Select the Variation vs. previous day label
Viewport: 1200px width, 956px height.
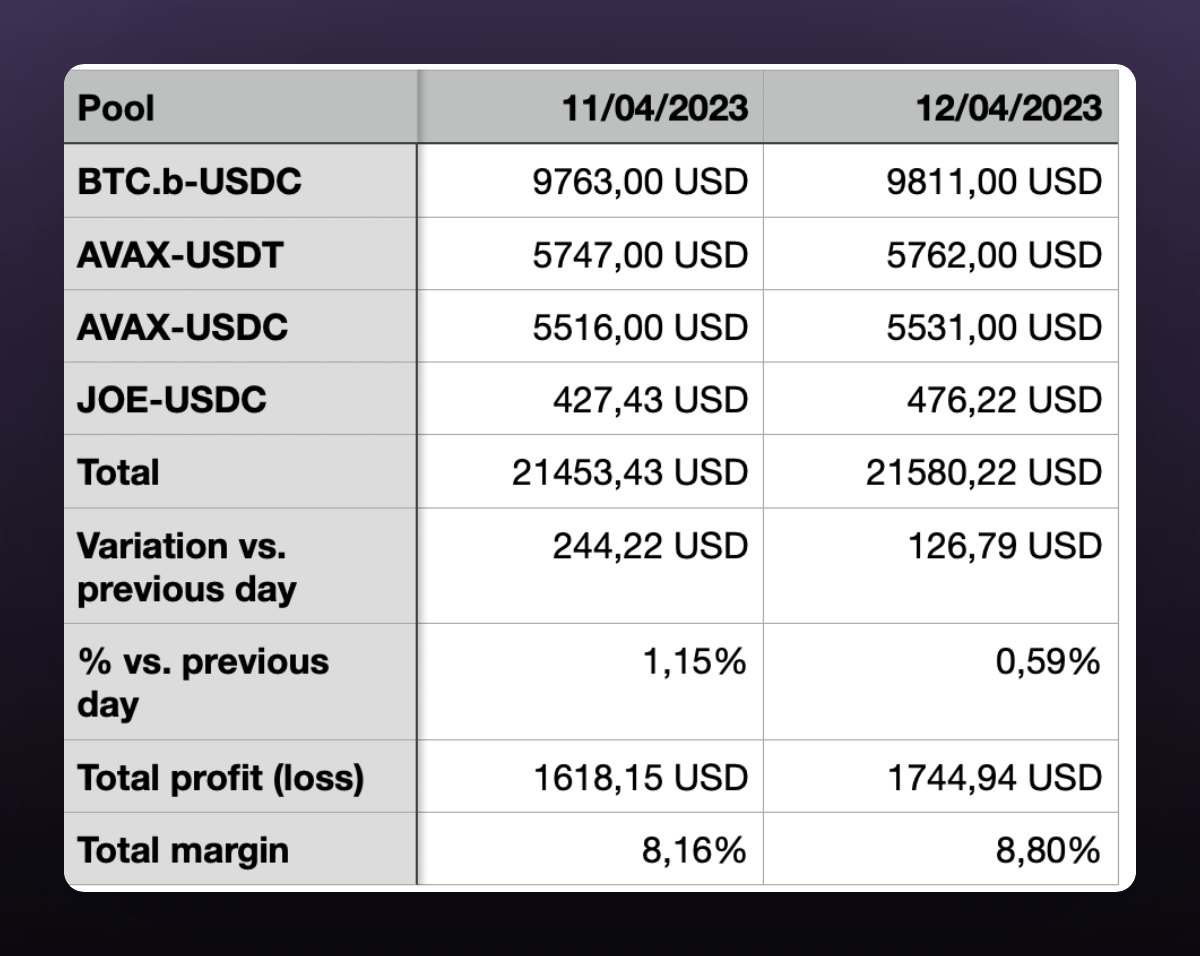187,567
